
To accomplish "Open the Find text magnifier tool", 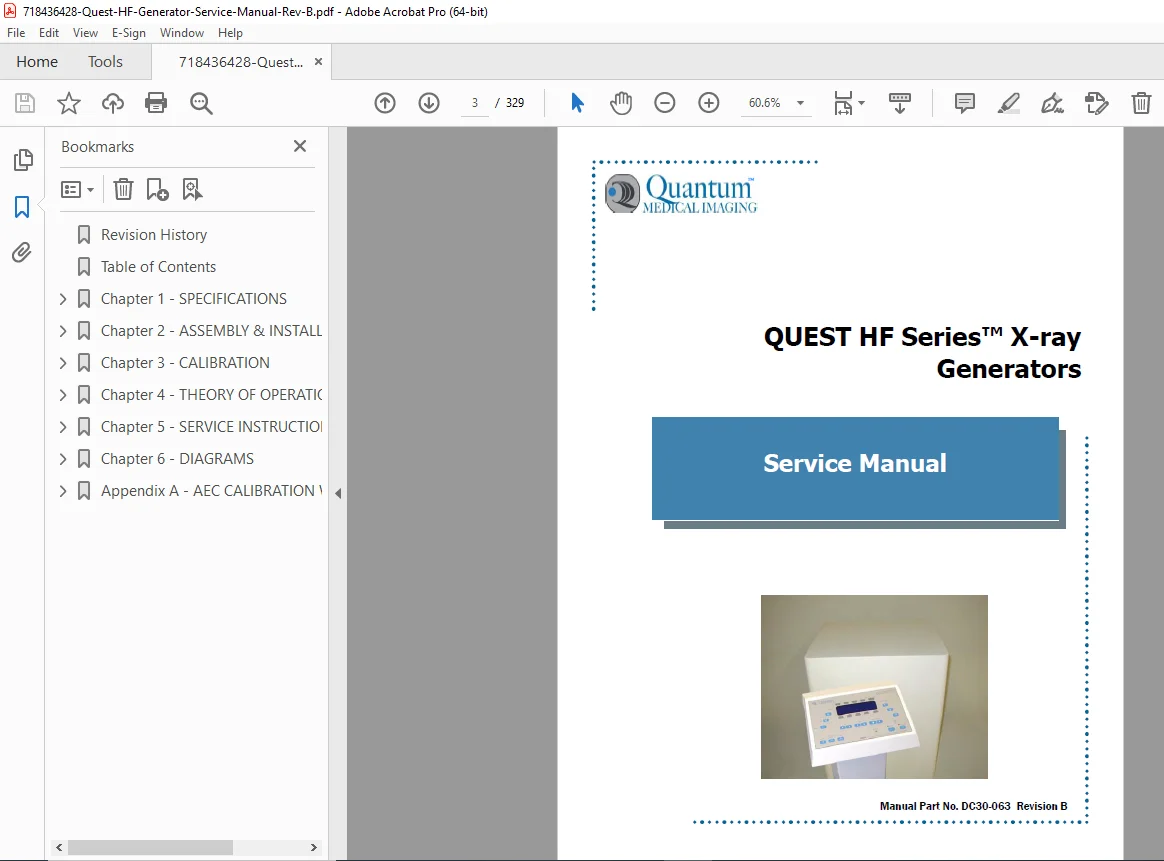I will point(201,103).
